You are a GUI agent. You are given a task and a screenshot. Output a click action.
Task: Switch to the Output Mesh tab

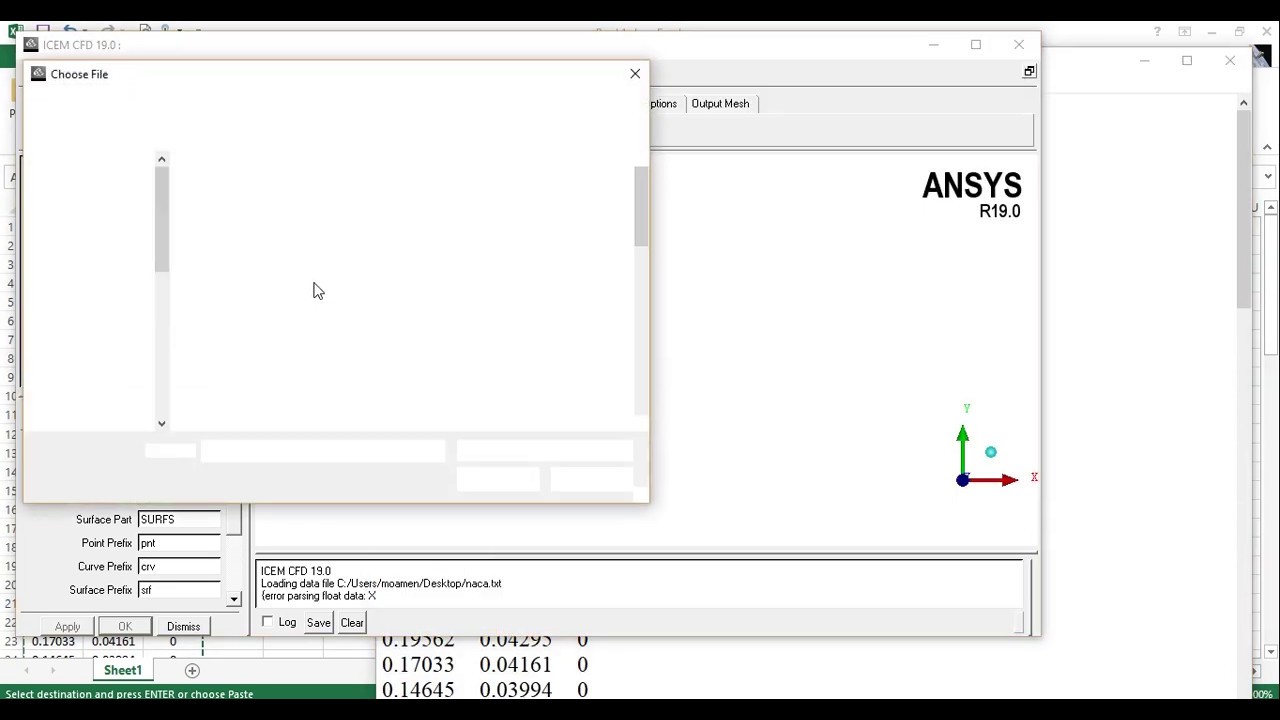pos(720,103)
